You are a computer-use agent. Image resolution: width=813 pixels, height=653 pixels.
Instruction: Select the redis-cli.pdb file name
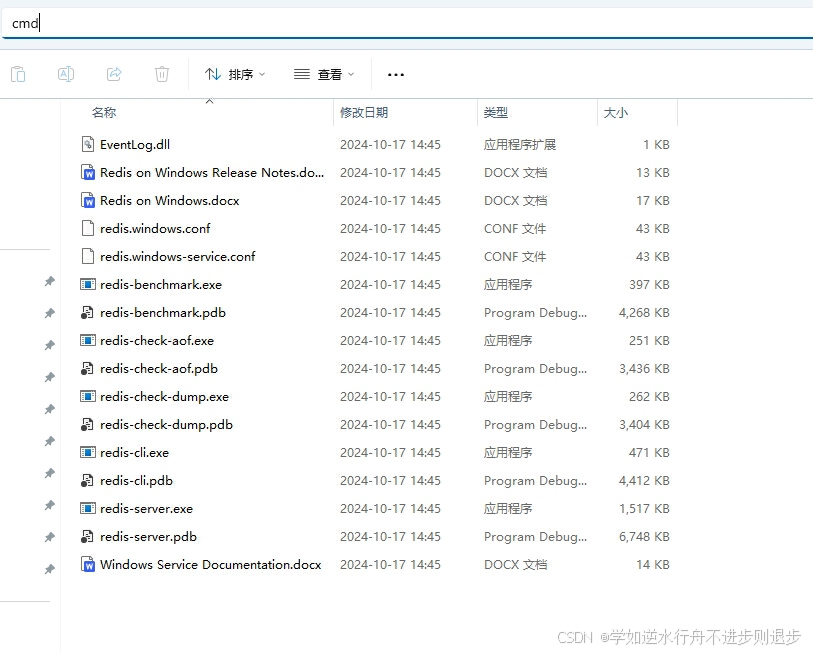136,481
